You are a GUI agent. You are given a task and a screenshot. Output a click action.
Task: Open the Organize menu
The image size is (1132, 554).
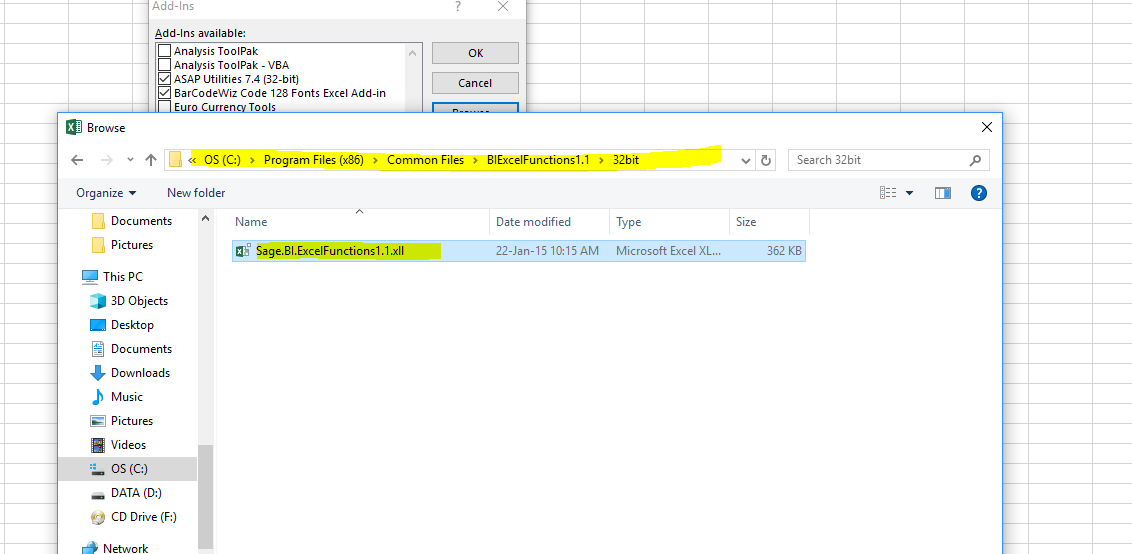106,193
